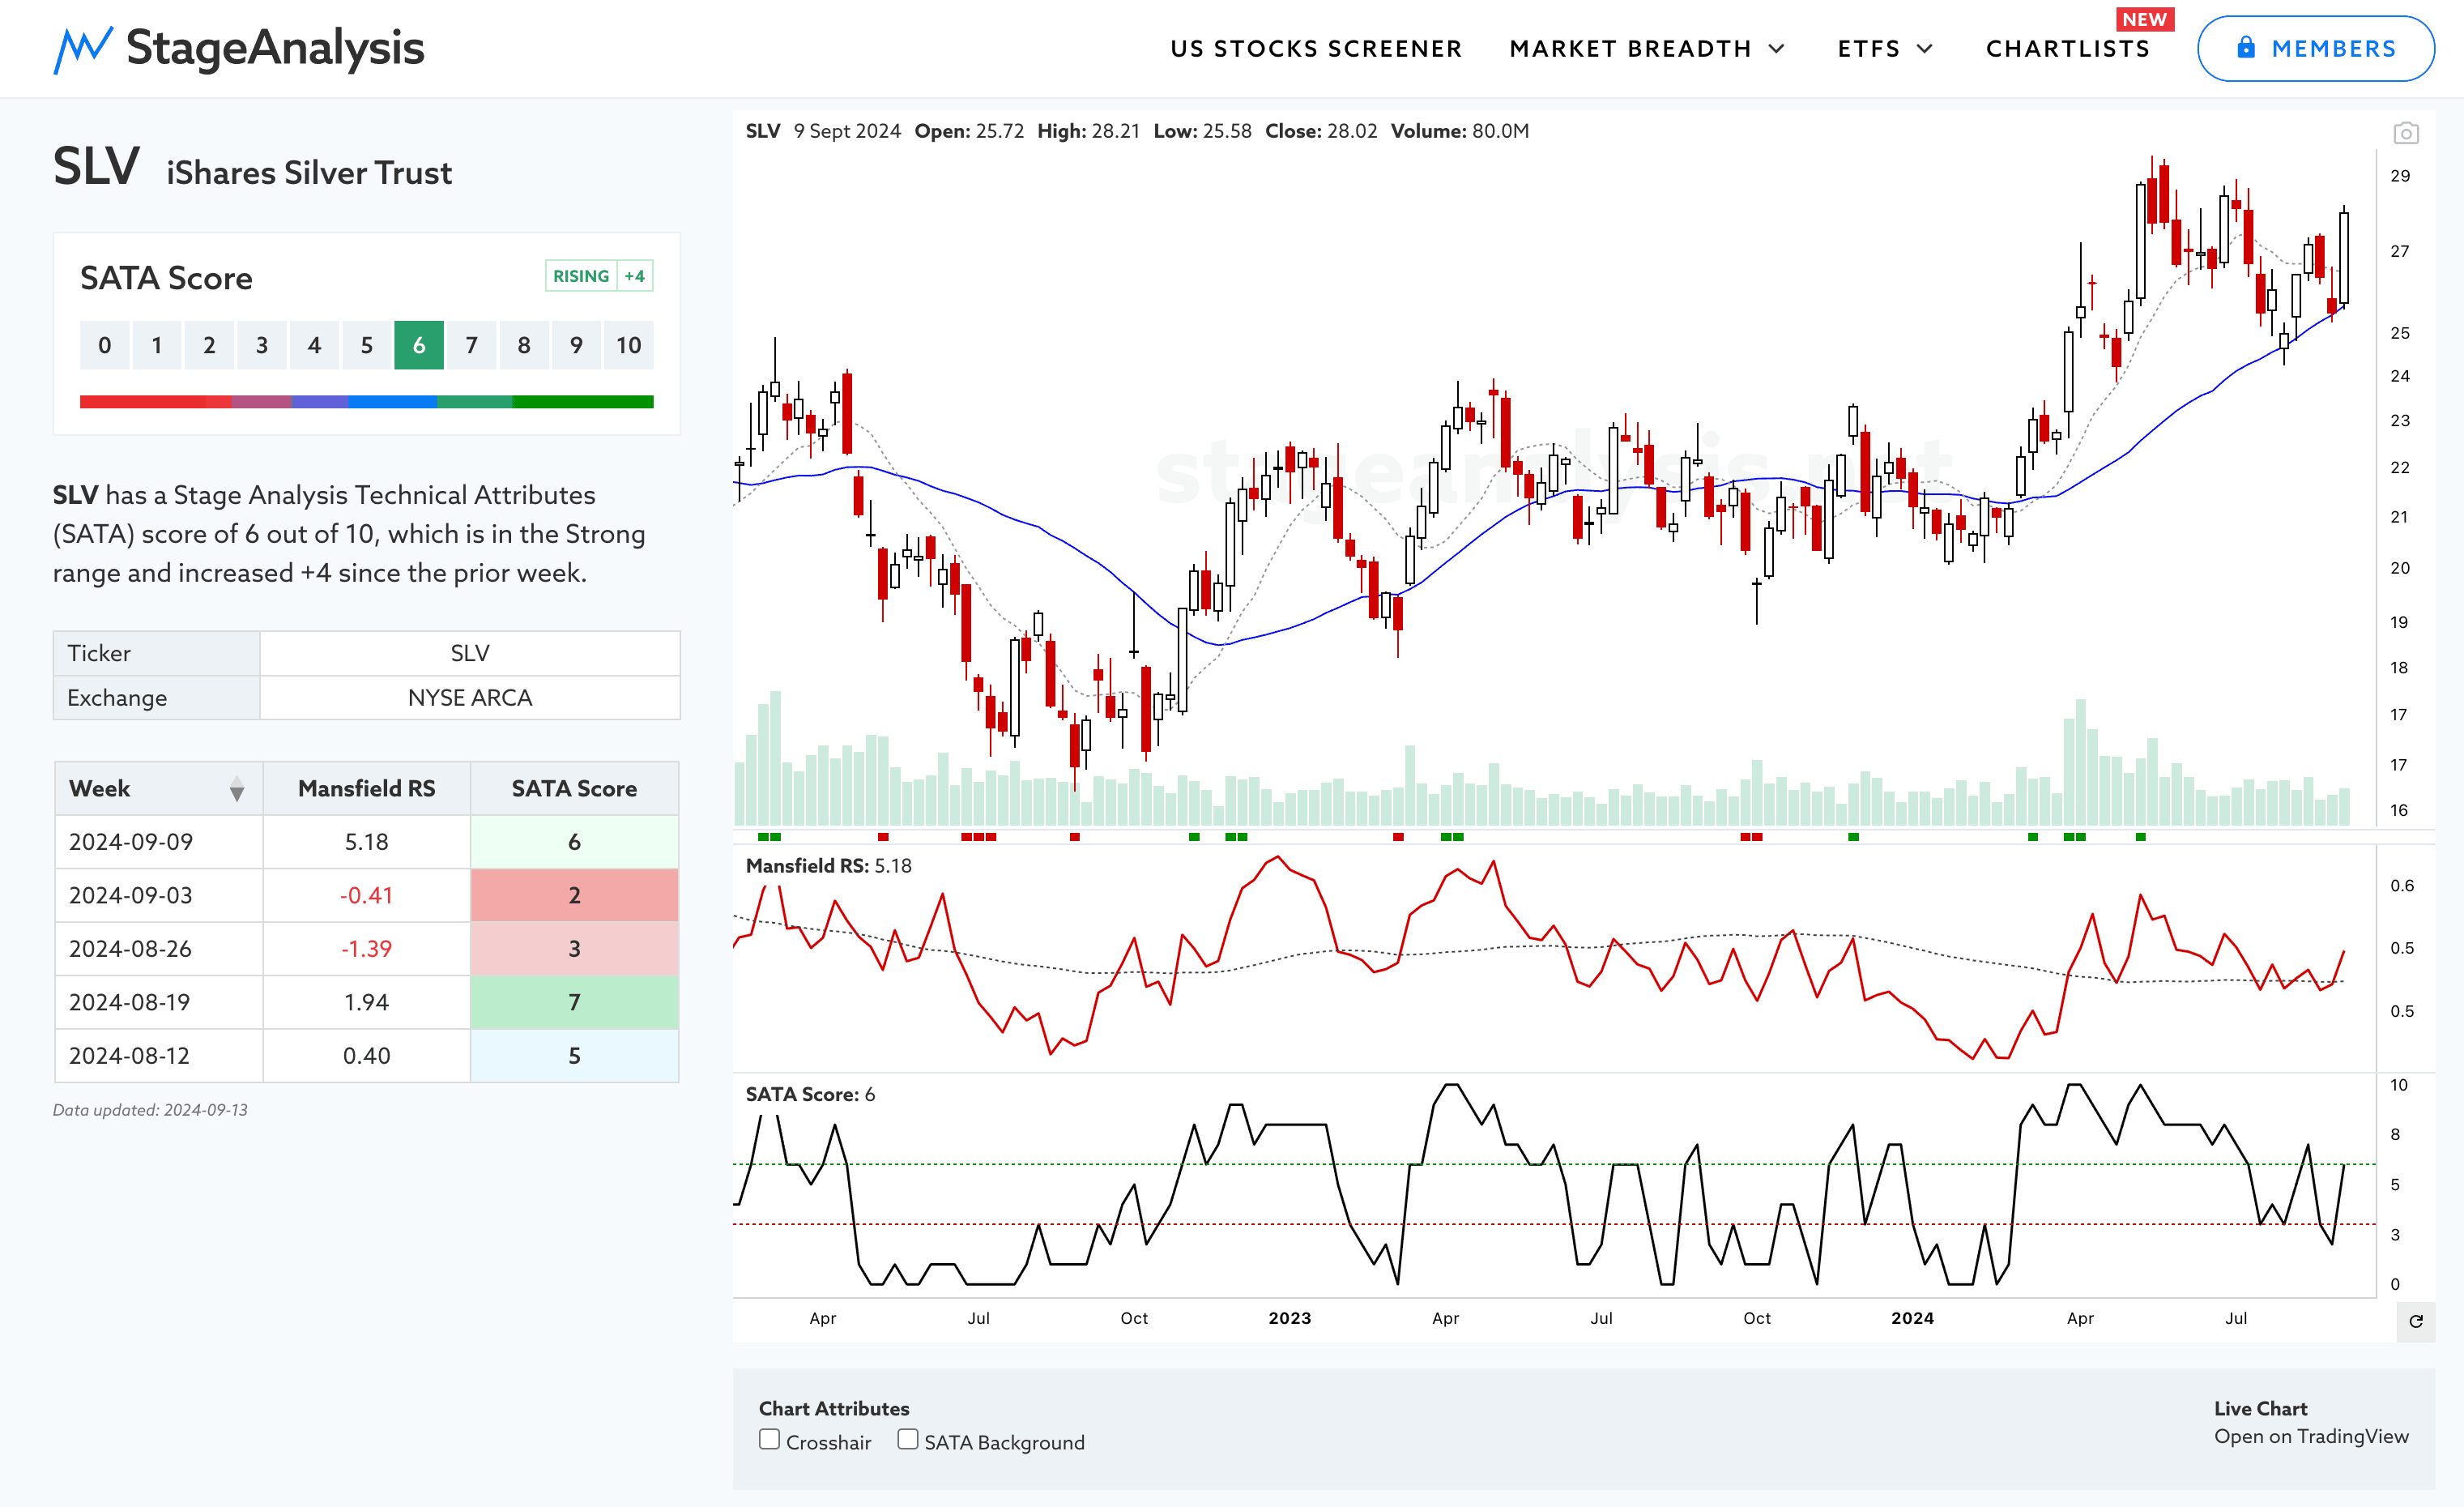This screenshot has width=2464, height=1507.
Task: Click the Week column sort arrows
Action: (236, 789)
